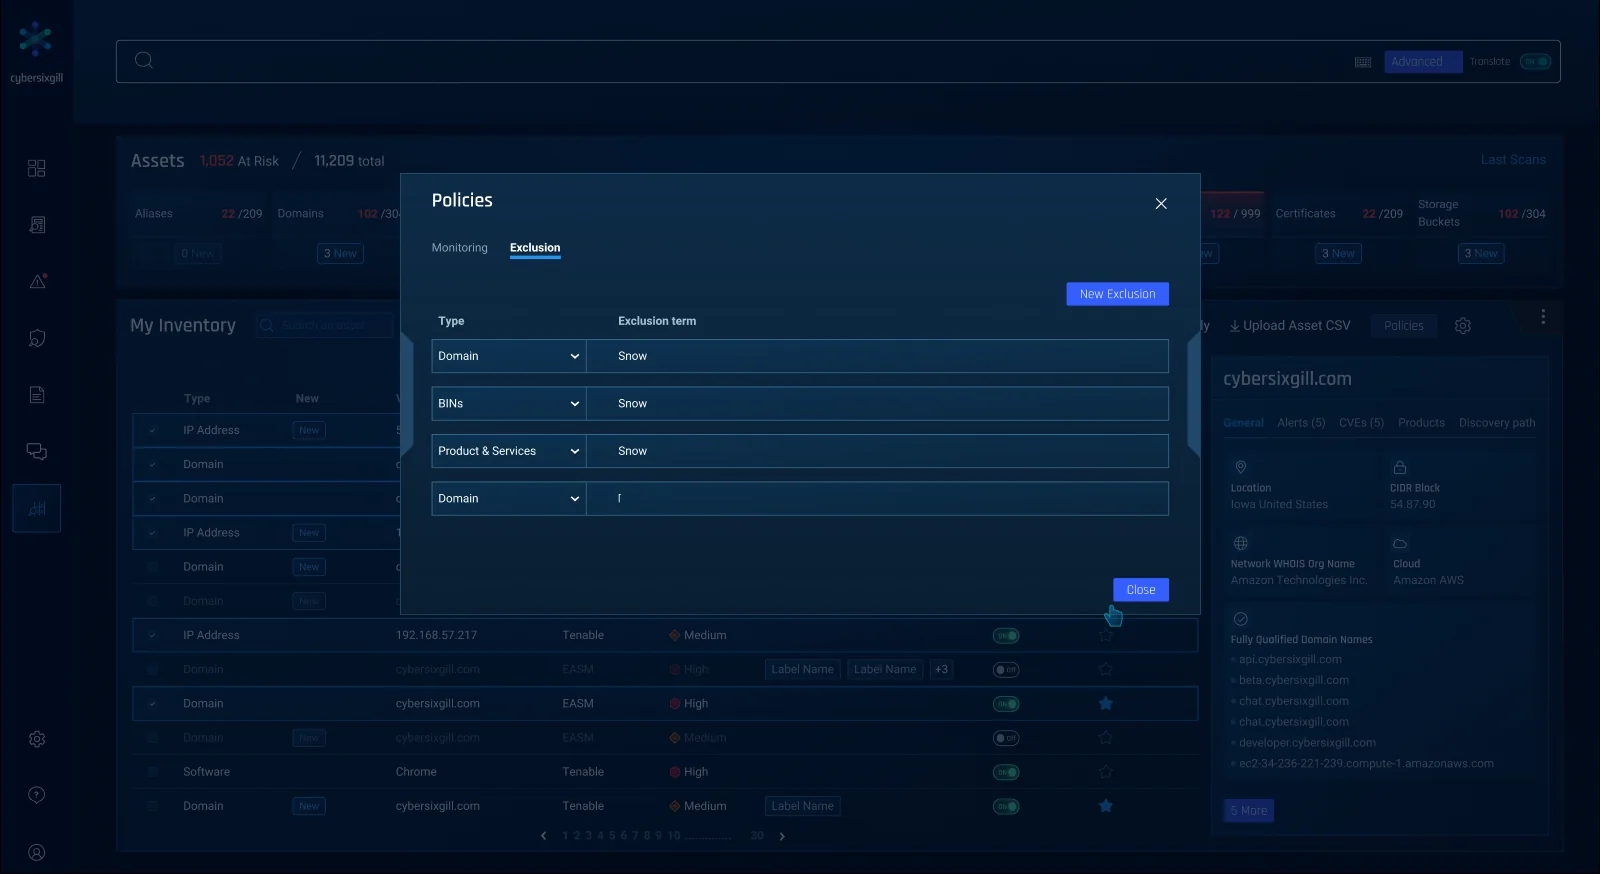
Task: Open the Alerts (5) tab in asset details
Action: tap(1301, 423)
